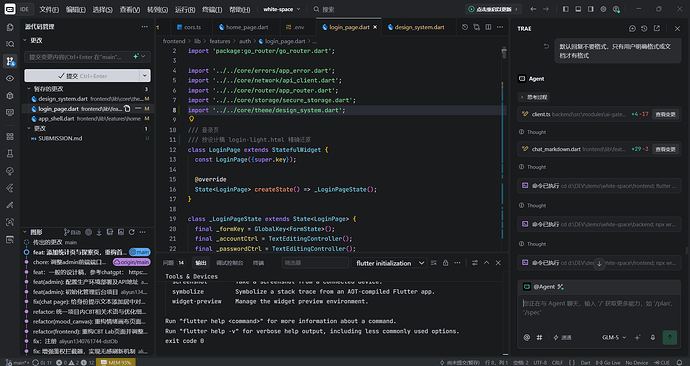Open the Extensions view icon in sidebar
The width and height of the screenshot is (690, 366).
coord(10,136)
